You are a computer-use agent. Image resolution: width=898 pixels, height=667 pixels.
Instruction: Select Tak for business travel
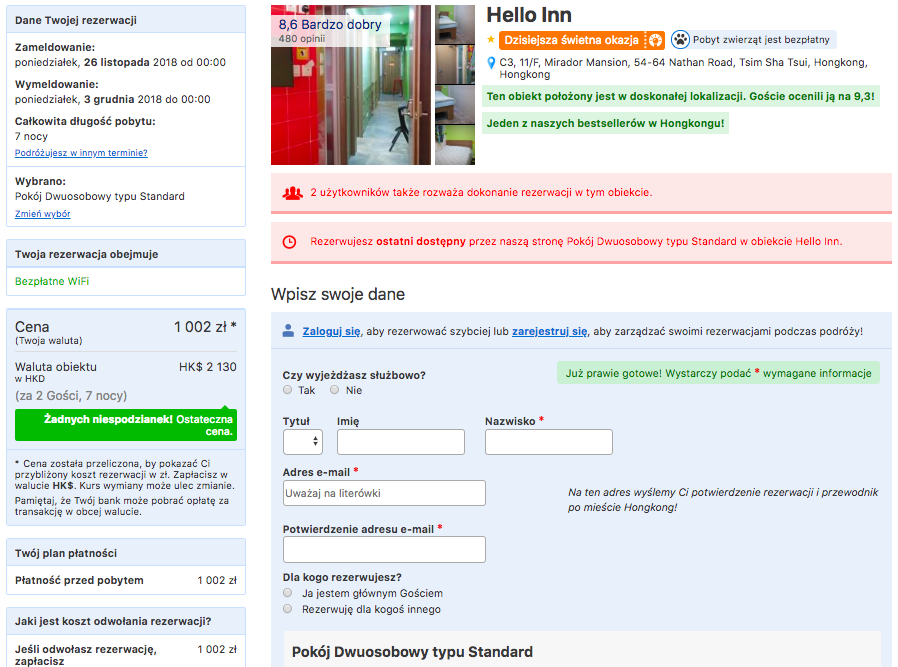tap(287, 390)
